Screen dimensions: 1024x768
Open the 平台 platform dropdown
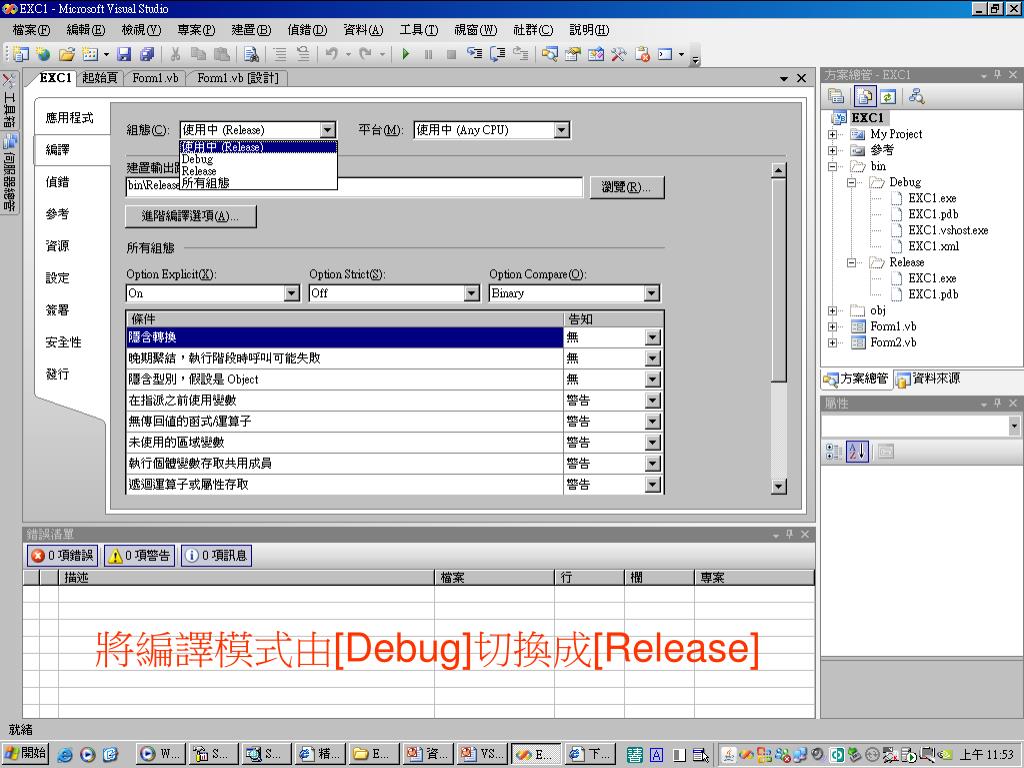pyautogui.click(x=562, y=130)
